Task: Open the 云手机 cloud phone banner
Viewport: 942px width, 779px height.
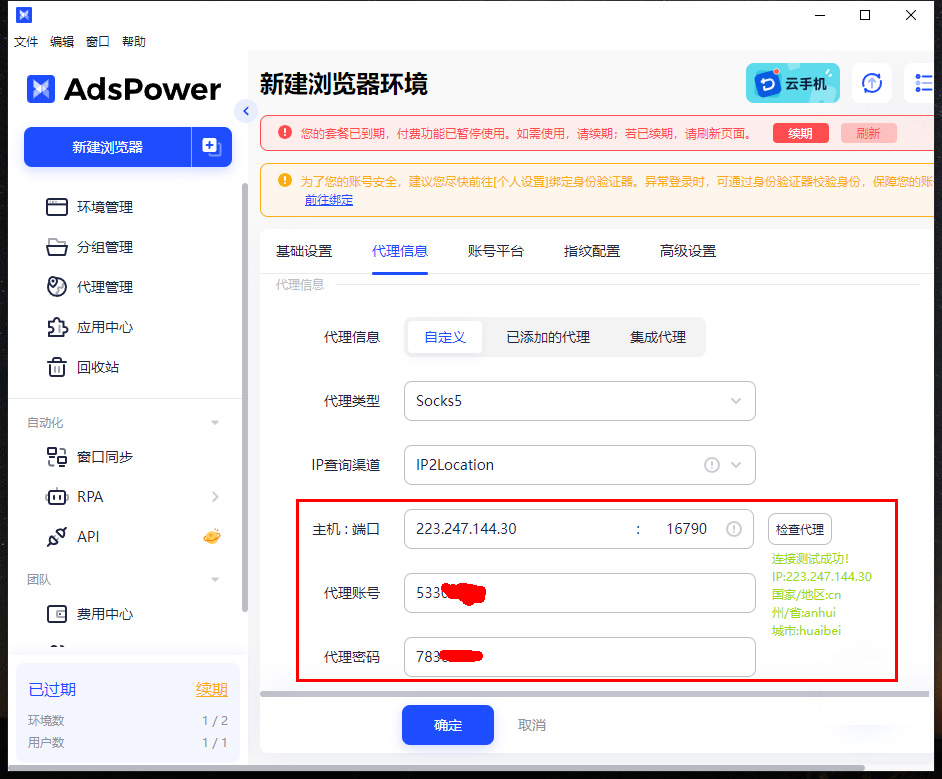Action: click(792, 83)
